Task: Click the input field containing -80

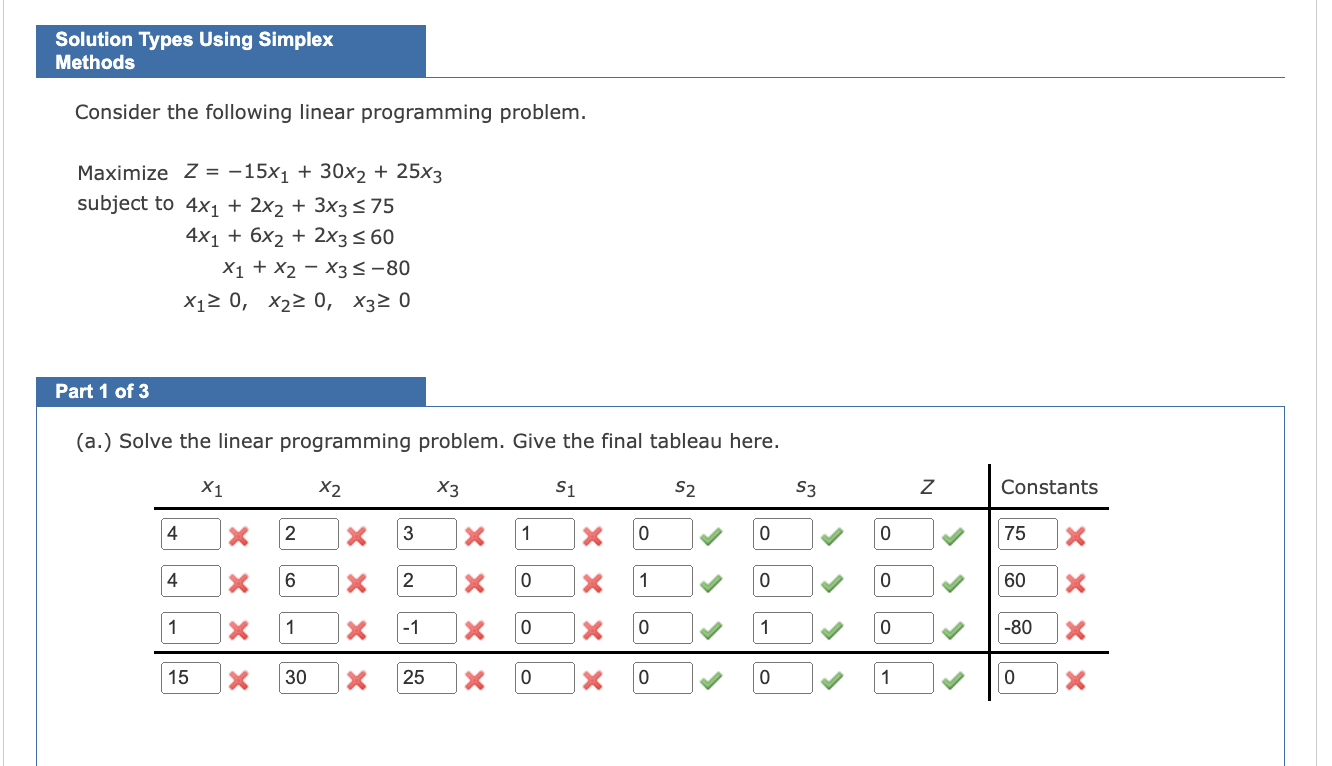Action: point(1028,628)
